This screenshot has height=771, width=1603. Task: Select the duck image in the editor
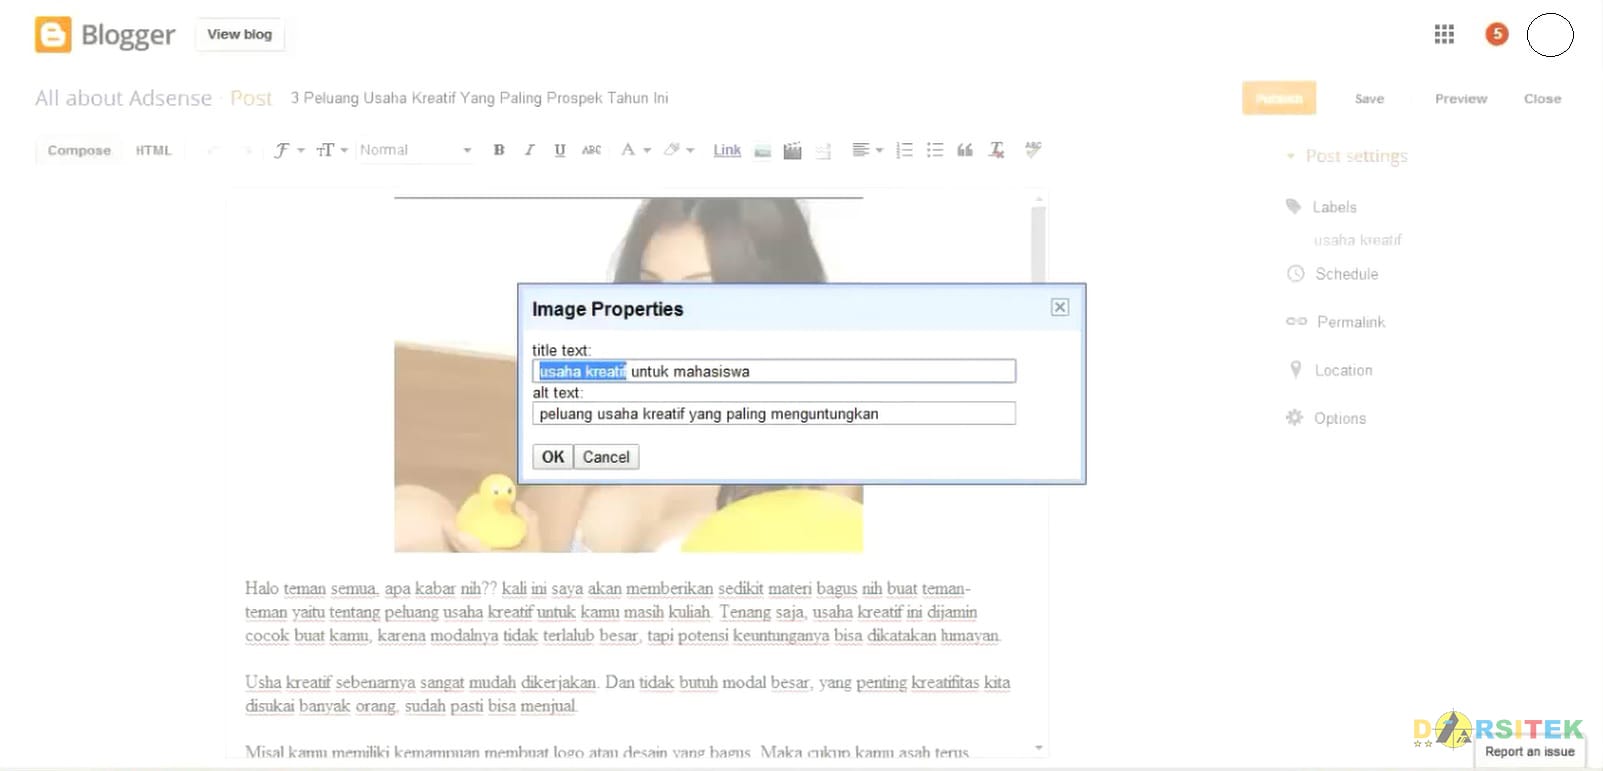tap(628, 375)
